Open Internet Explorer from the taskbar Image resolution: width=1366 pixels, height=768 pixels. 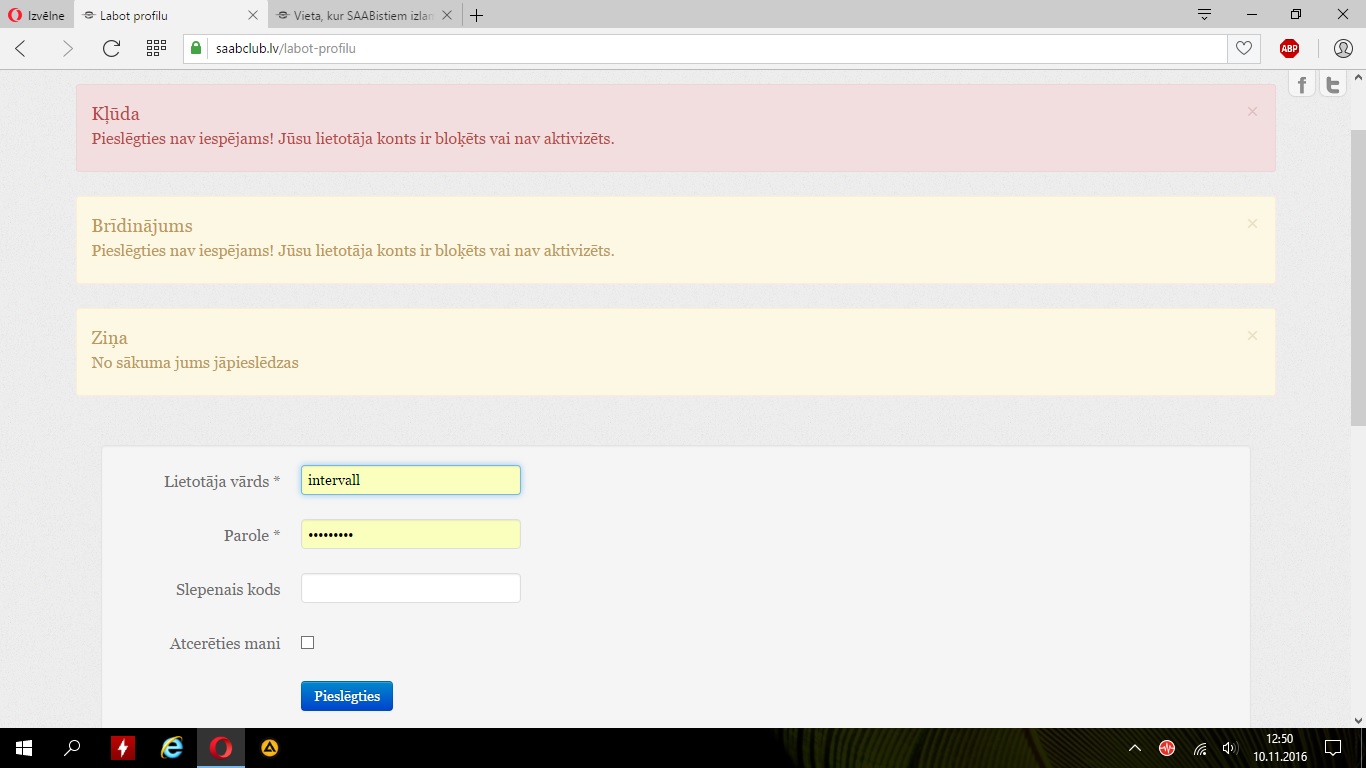tap(172, 748)
